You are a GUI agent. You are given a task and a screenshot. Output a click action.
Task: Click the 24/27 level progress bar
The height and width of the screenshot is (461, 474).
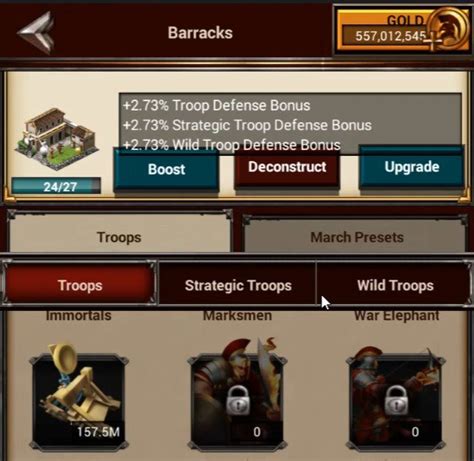[56, 186]
